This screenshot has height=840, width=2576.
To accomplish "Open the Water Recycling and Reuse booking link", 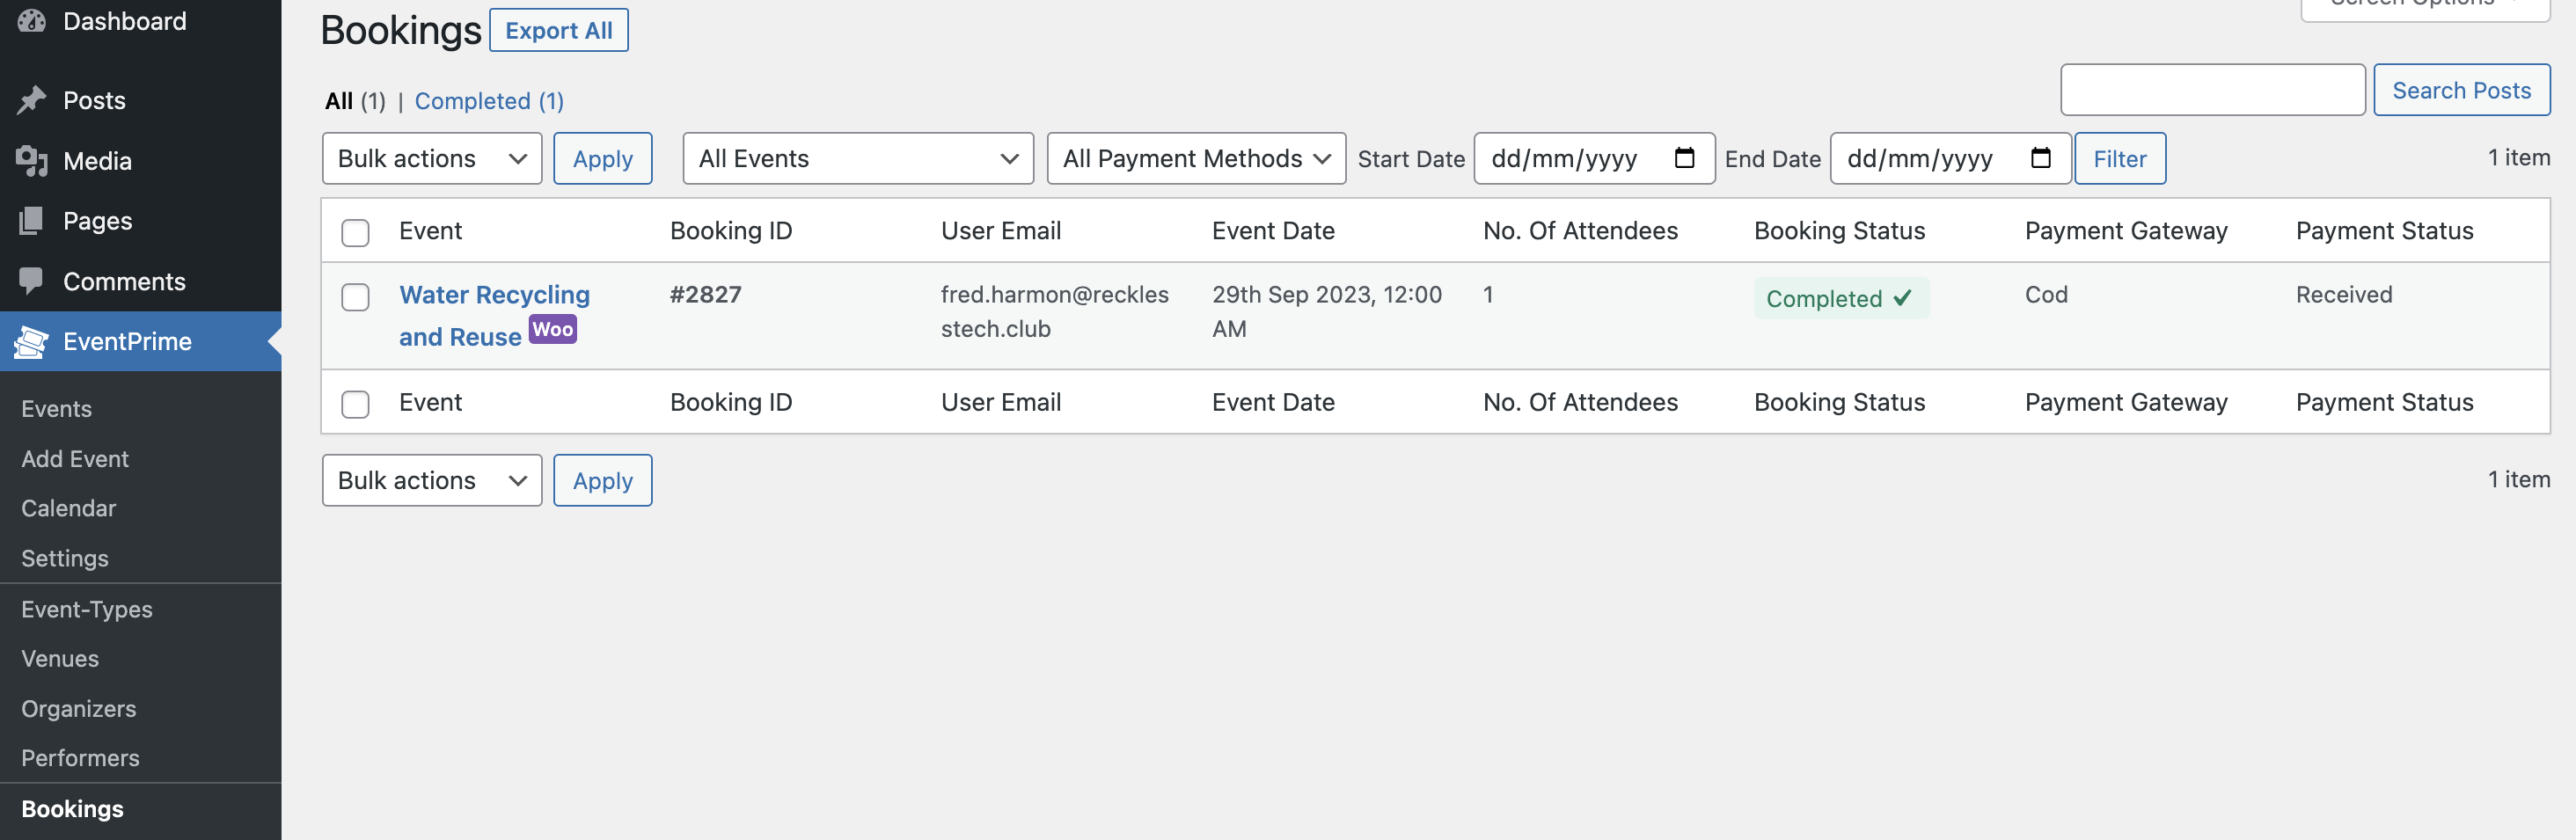I will point(494,296).
